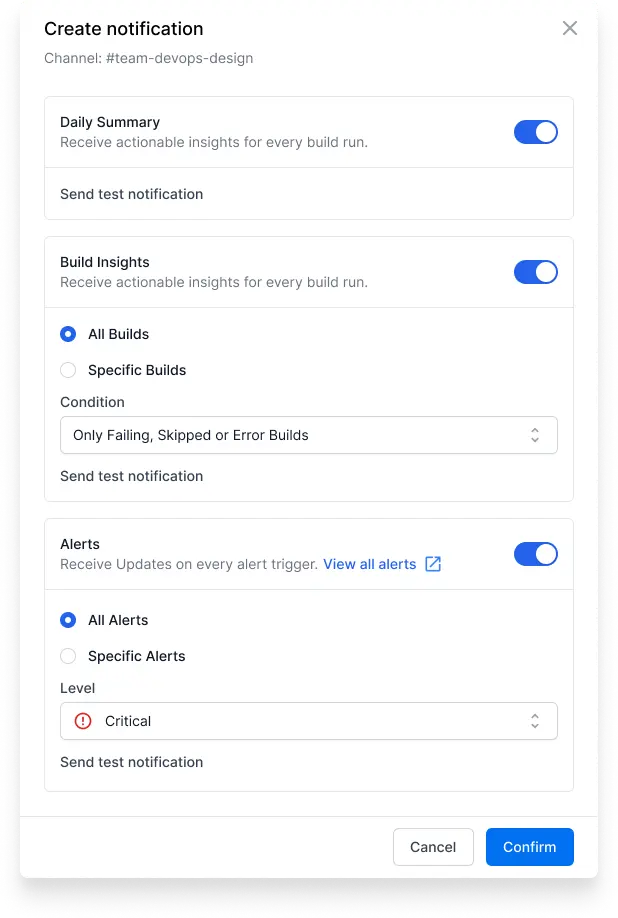The height and width of the screenshot is (918, 618).
Task: Select the All Alerts radio button
Action: click(x=68, y=620)
